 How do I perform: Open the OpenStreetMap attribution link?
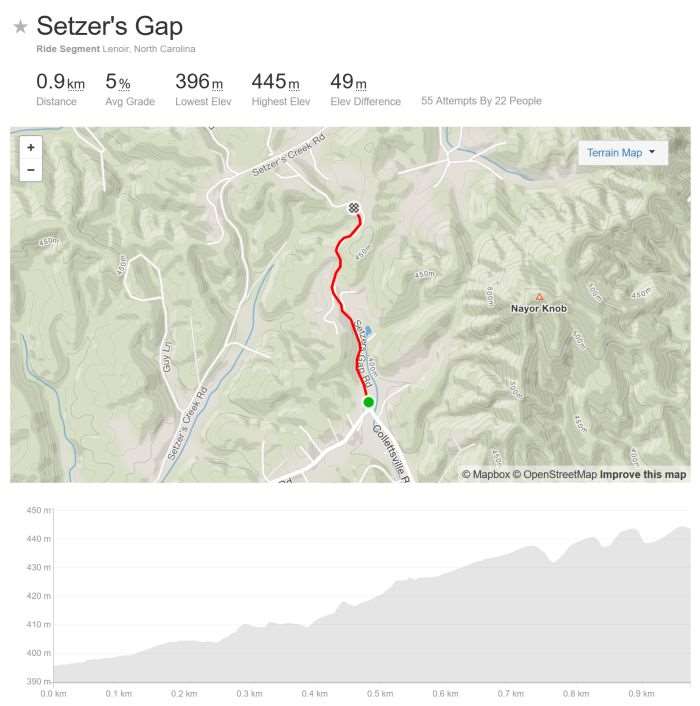[x=555, y=474]
